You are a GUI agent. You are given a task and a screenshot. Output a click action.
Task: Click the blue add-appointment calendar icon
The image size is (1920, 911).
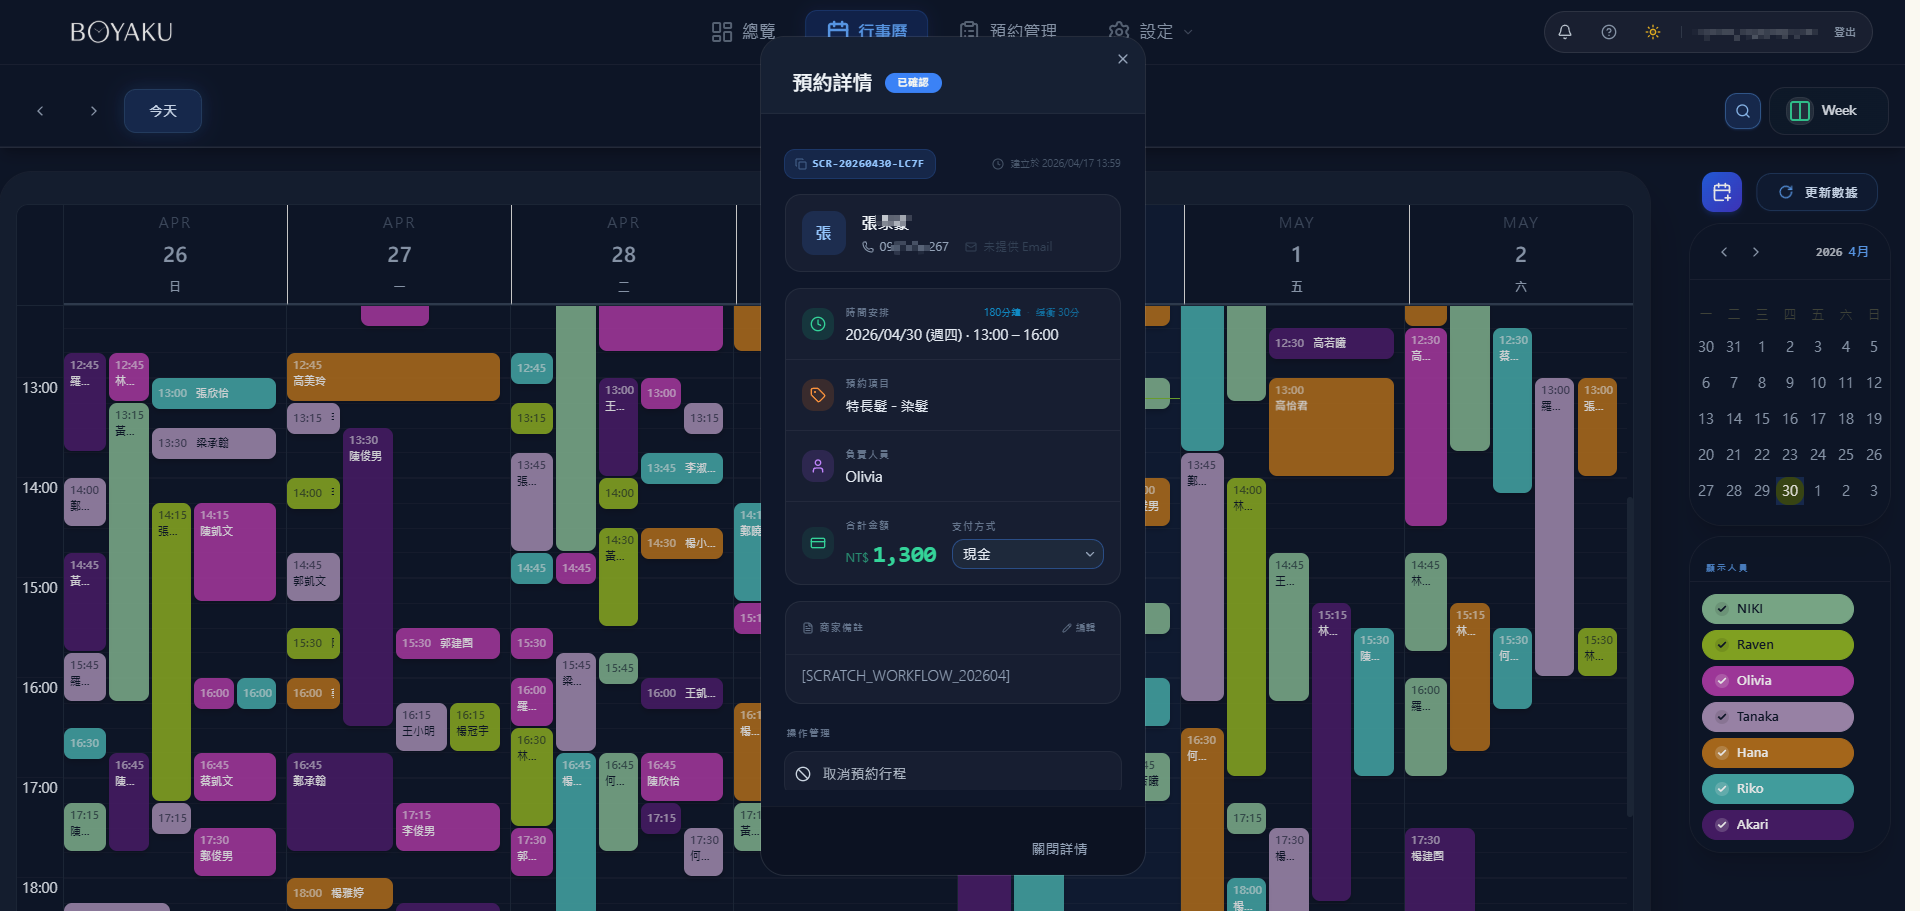[x=1722, y=192]
